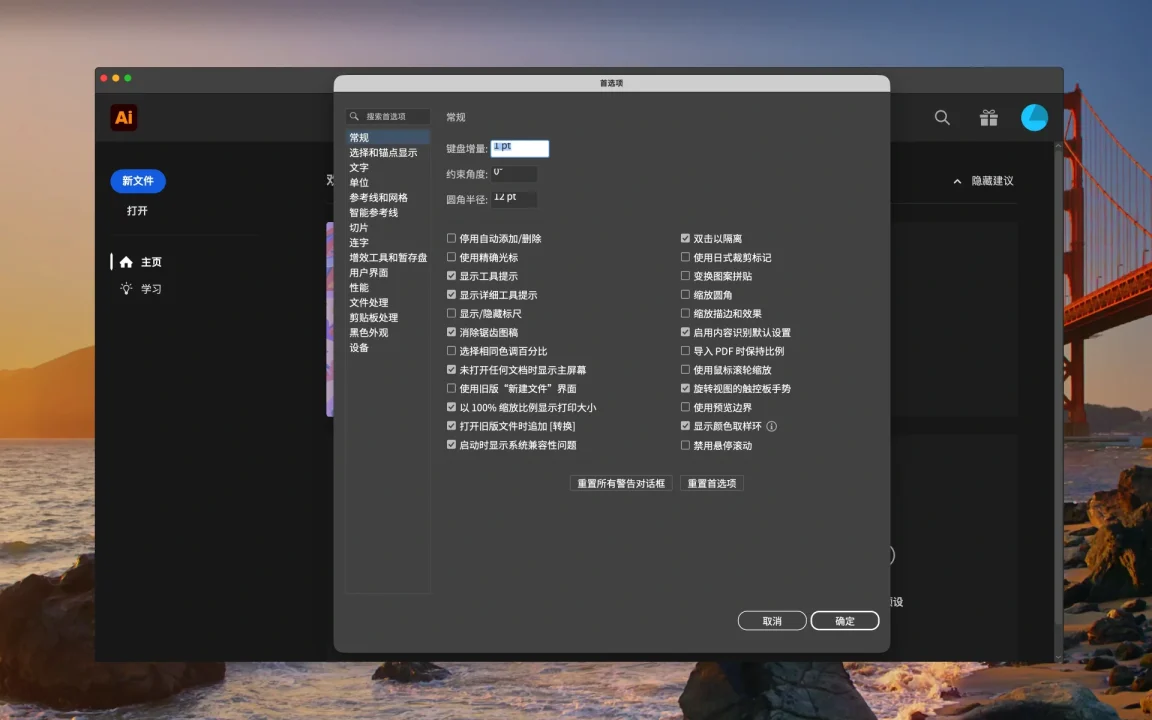Click the lightbulb icon next to 学习
Image resolution: width=1152 pixels, height=720 pixels.
(x=126, y=289)
